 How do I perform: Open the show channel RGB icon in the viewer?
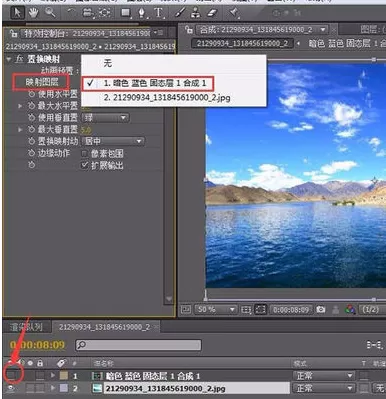pyautogui.click(x=350, y=309)
